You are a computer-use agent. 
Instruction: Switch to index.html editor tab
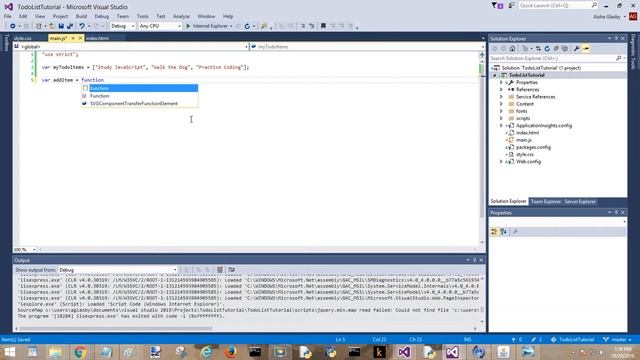(97, 38)
